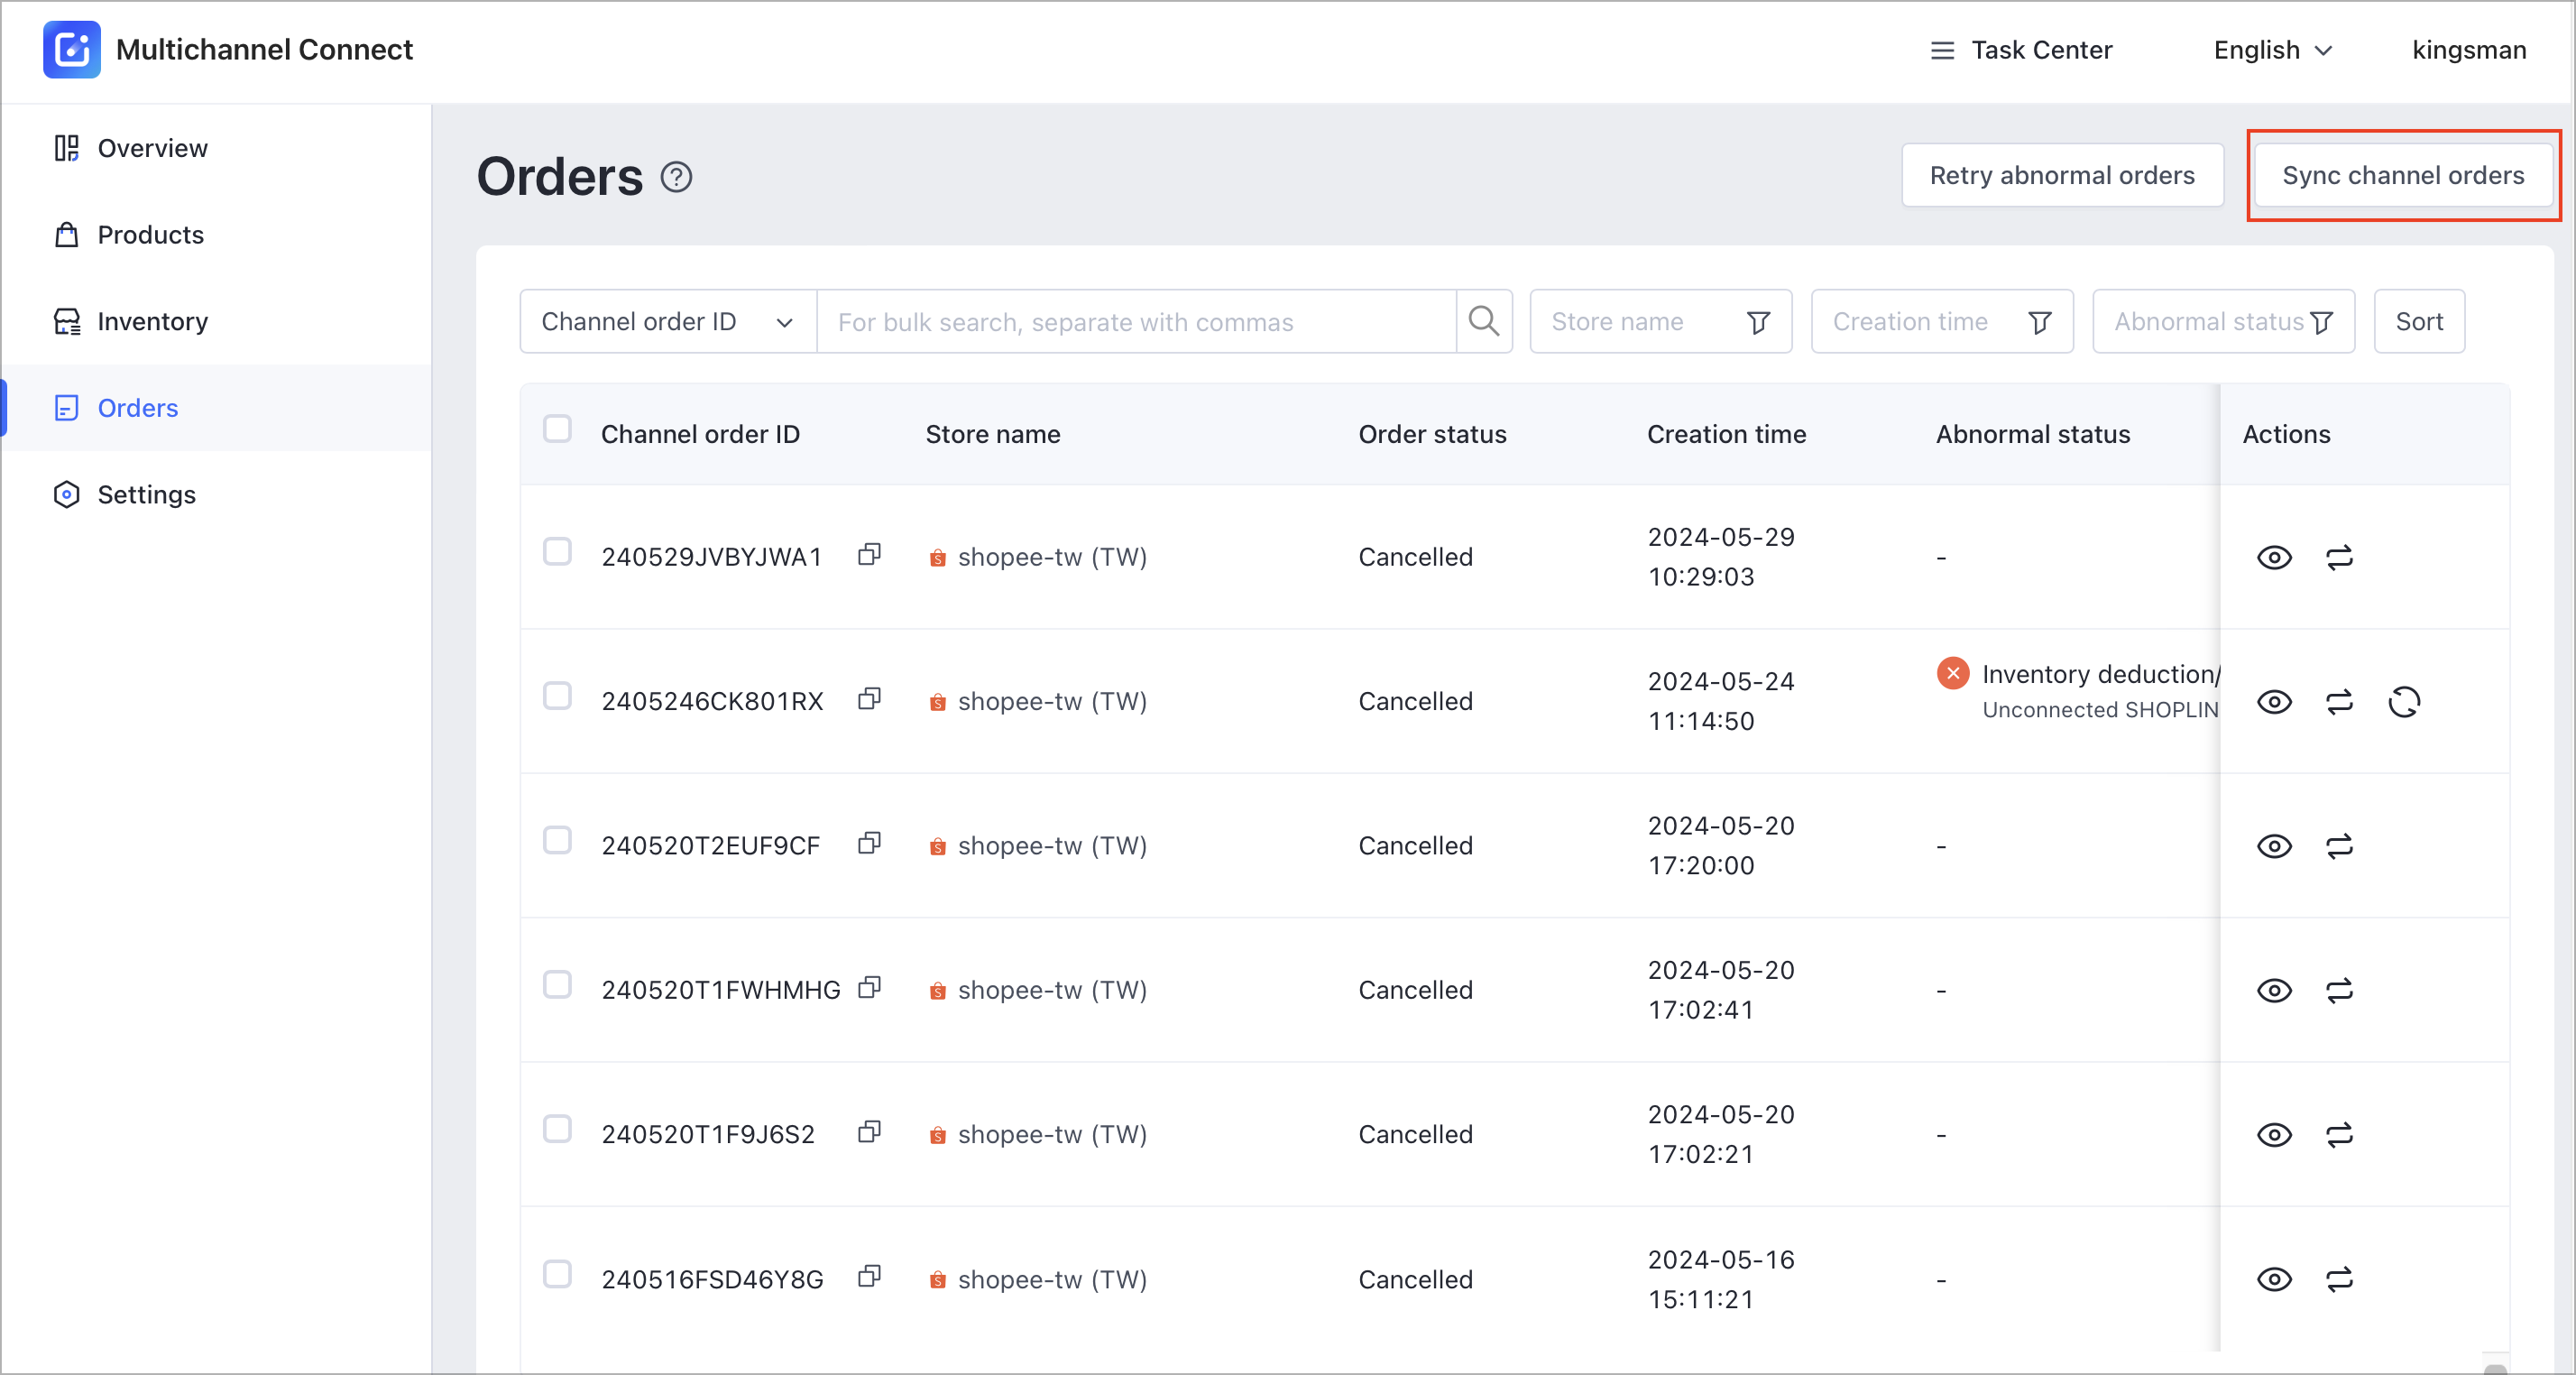View details of order 240529JVBYJWA1
This screenshot has width=2576, height=1375.
point(2274,557)
